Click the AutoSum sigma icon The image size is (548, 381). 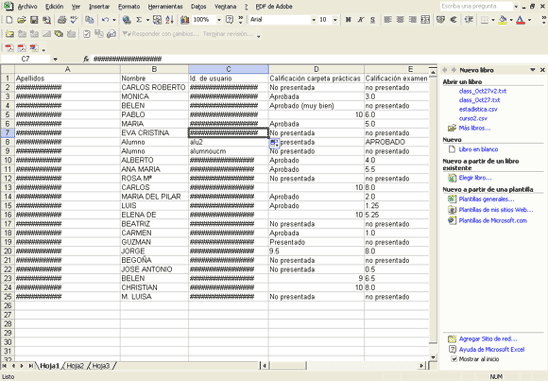[139, 20]
